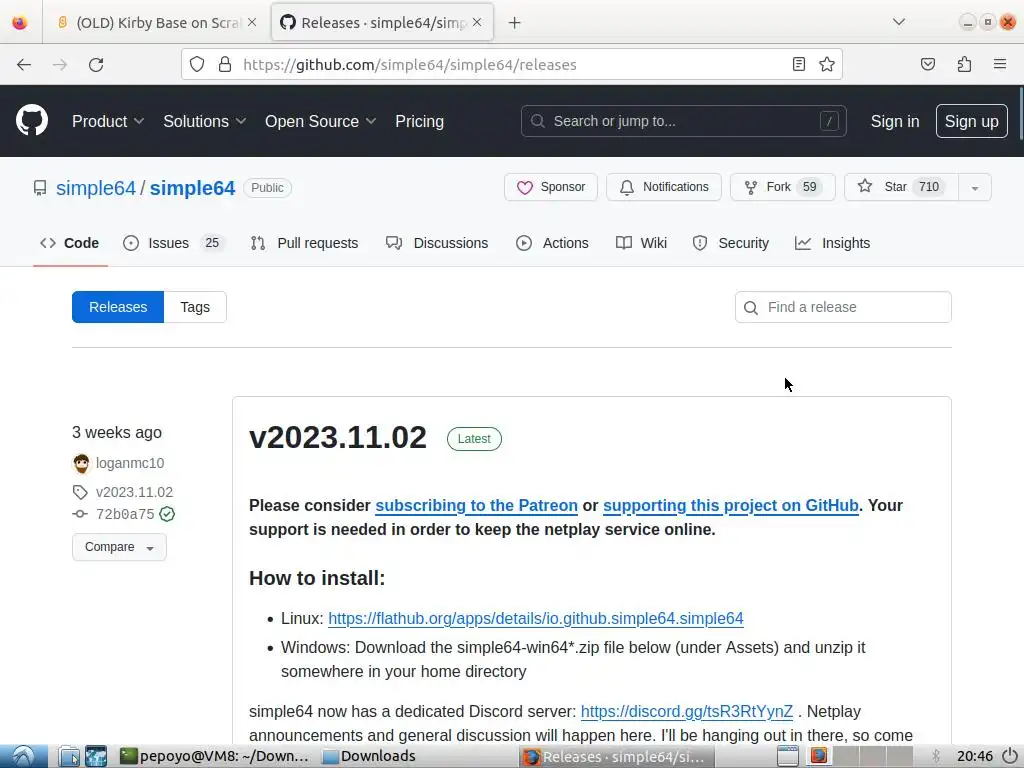Select the Releases toggle button
Screen dimensions: 1024x768
tap(118, 307)
